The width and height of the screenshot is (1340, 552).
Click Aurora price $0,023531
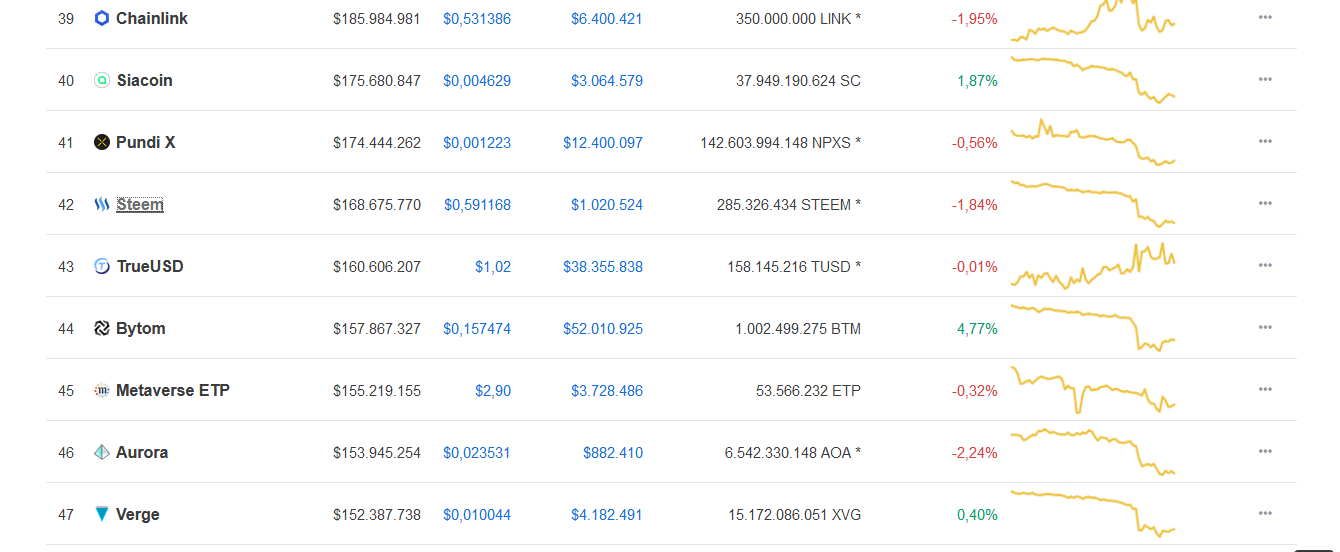pyautogui.click(x=477, y=453)
